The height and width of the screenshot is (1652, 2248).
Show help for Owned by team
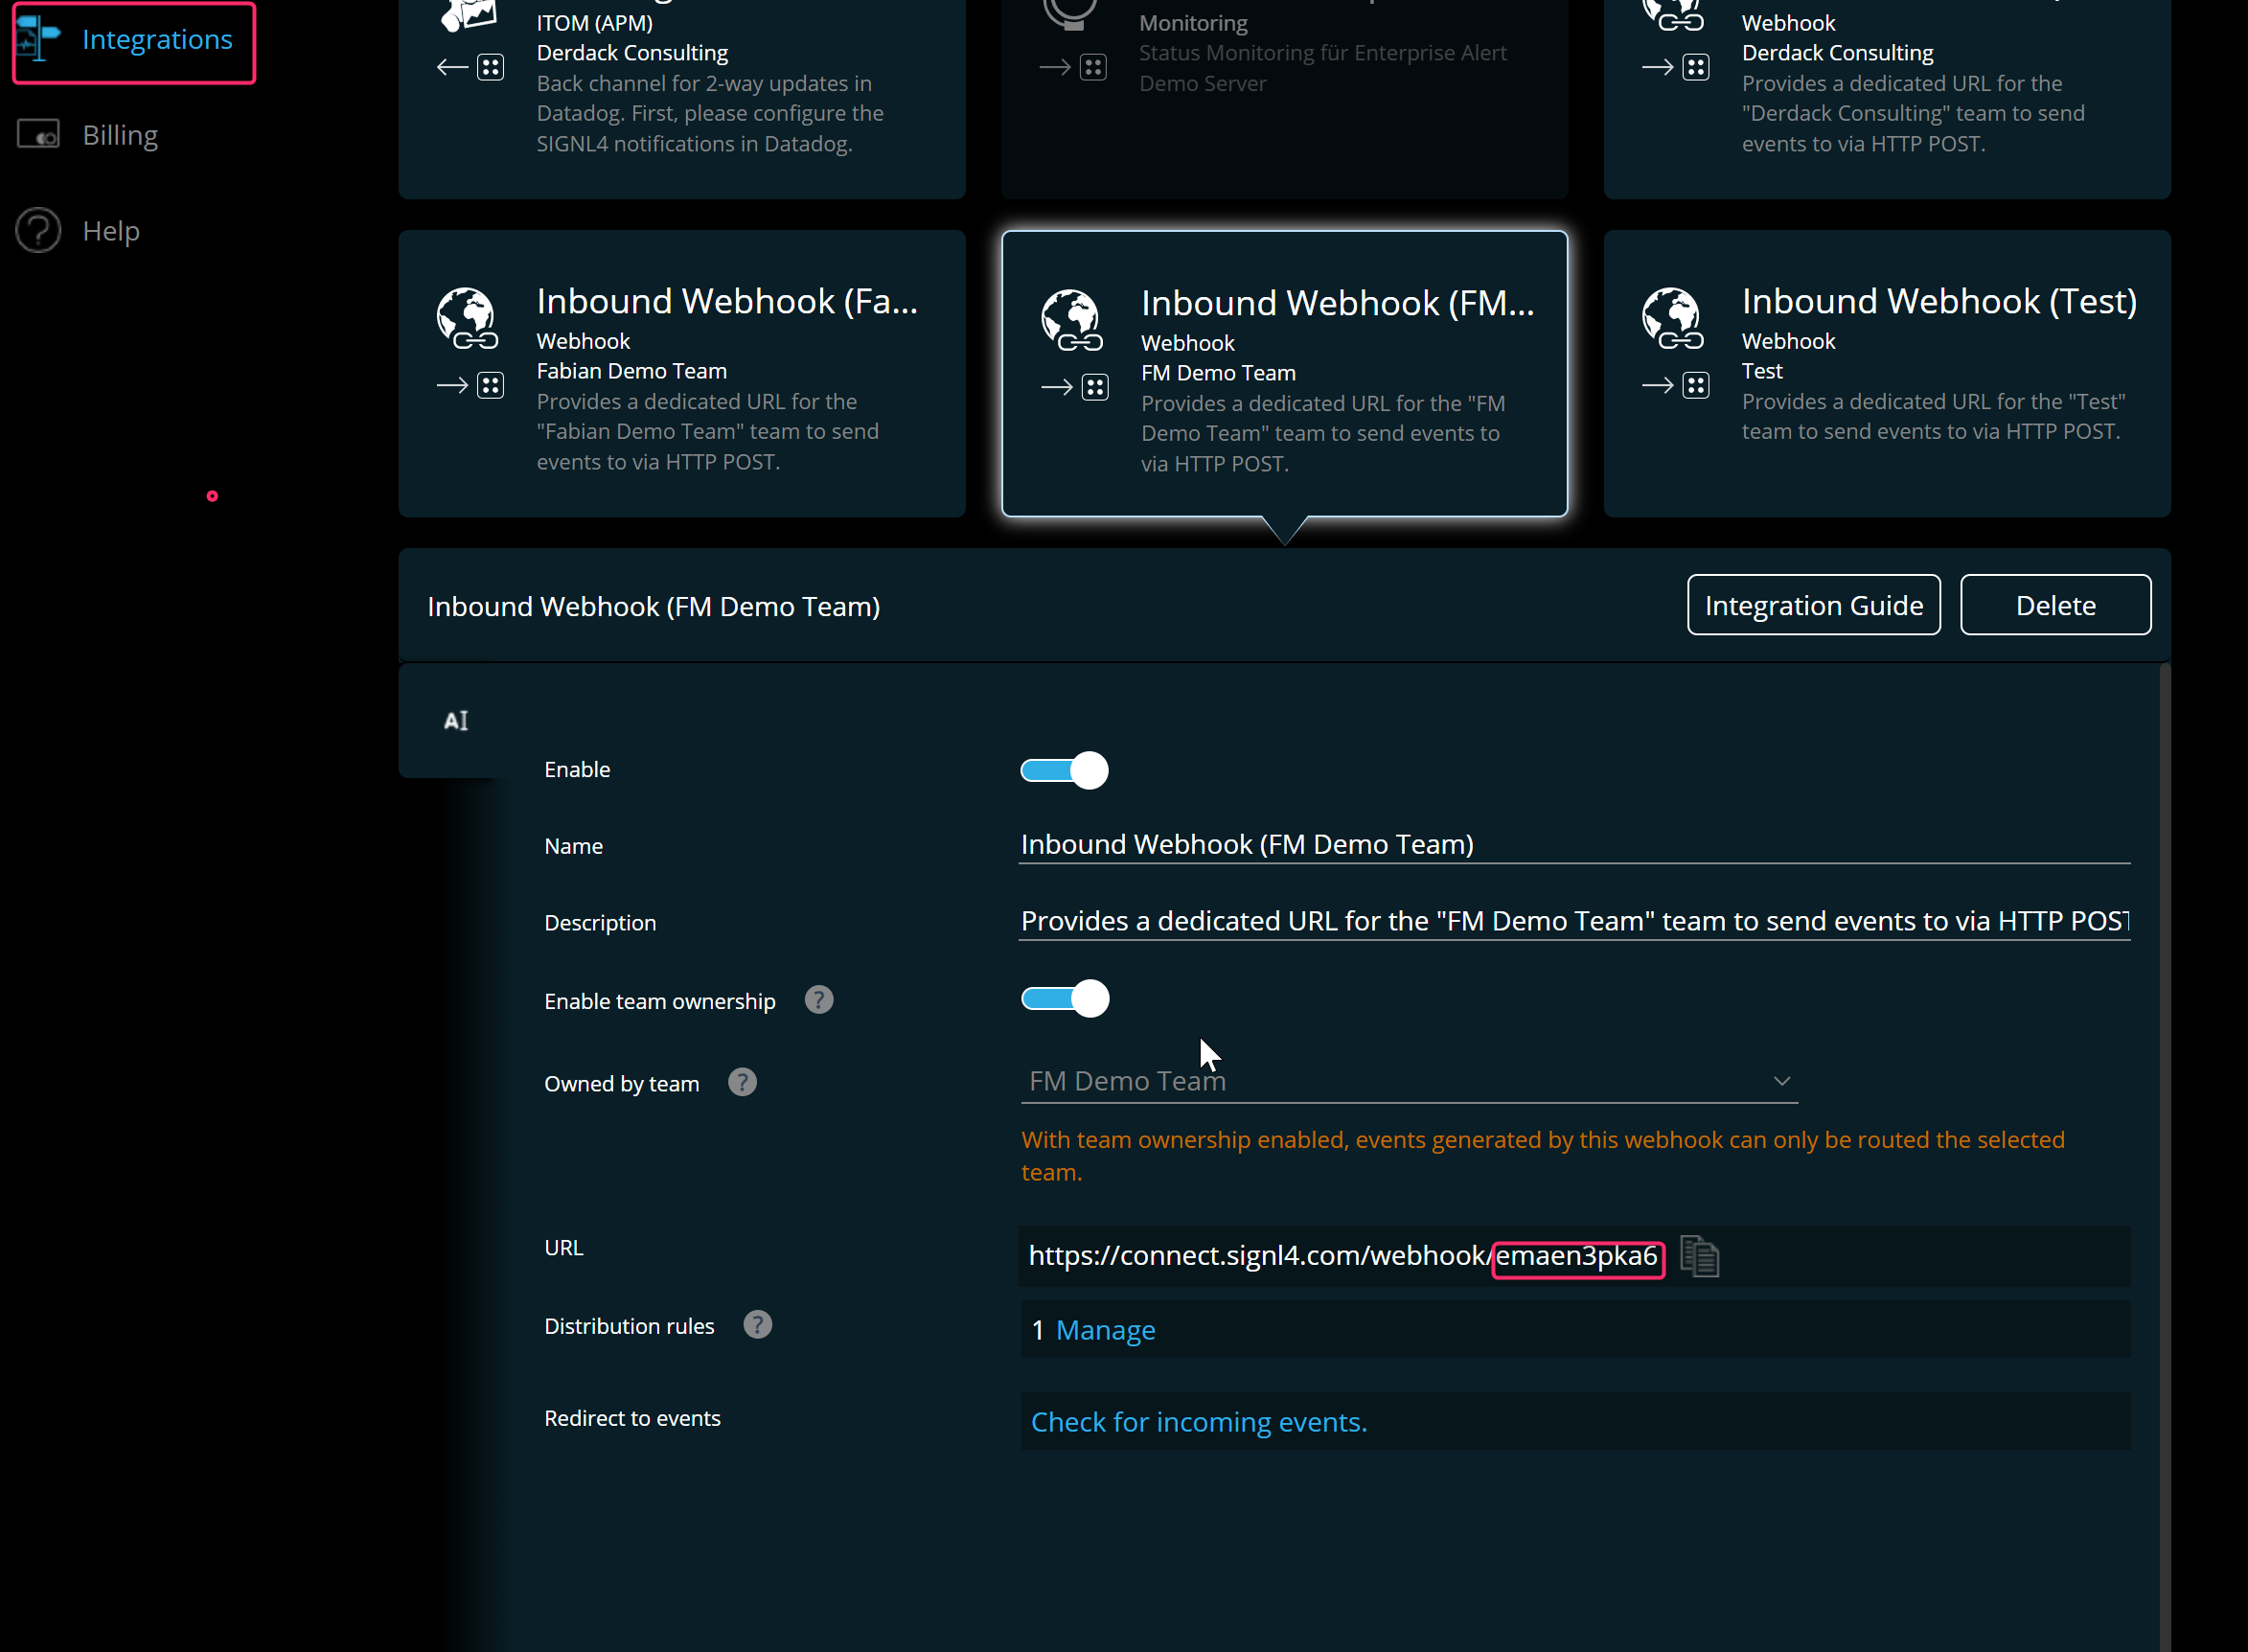point(742,1082)
